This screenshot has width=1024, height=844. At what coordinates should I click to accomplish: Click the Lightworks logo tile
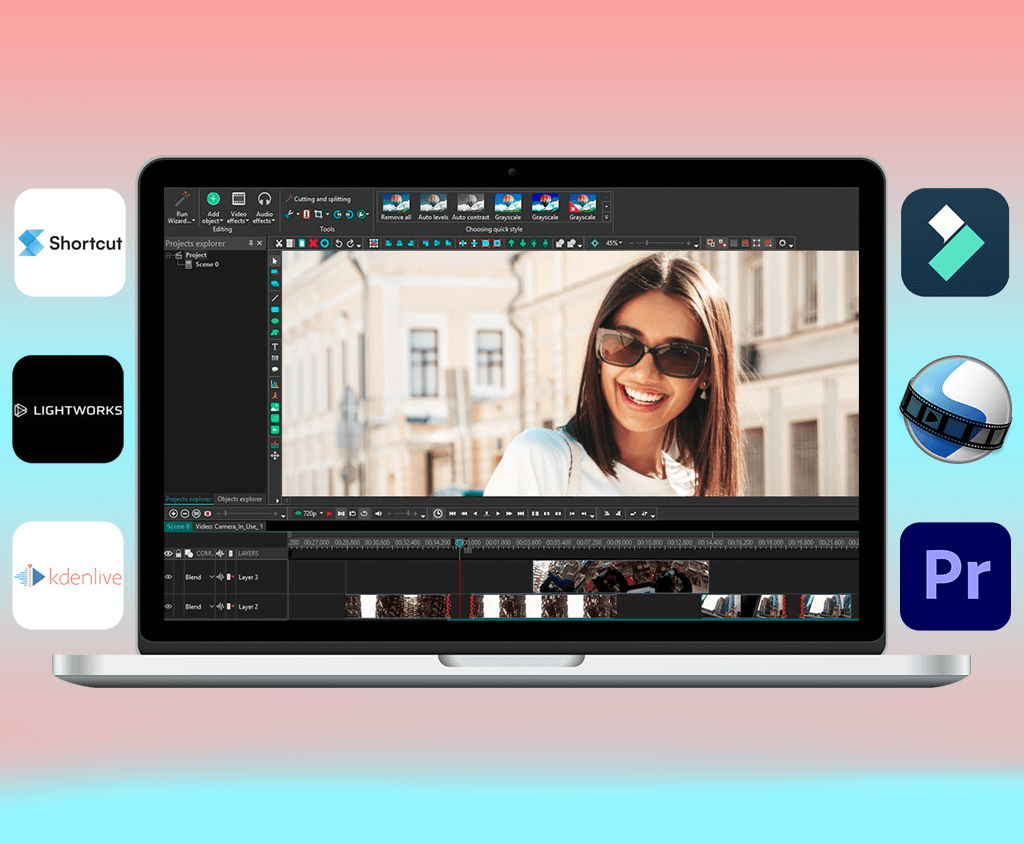click(68, 410)
